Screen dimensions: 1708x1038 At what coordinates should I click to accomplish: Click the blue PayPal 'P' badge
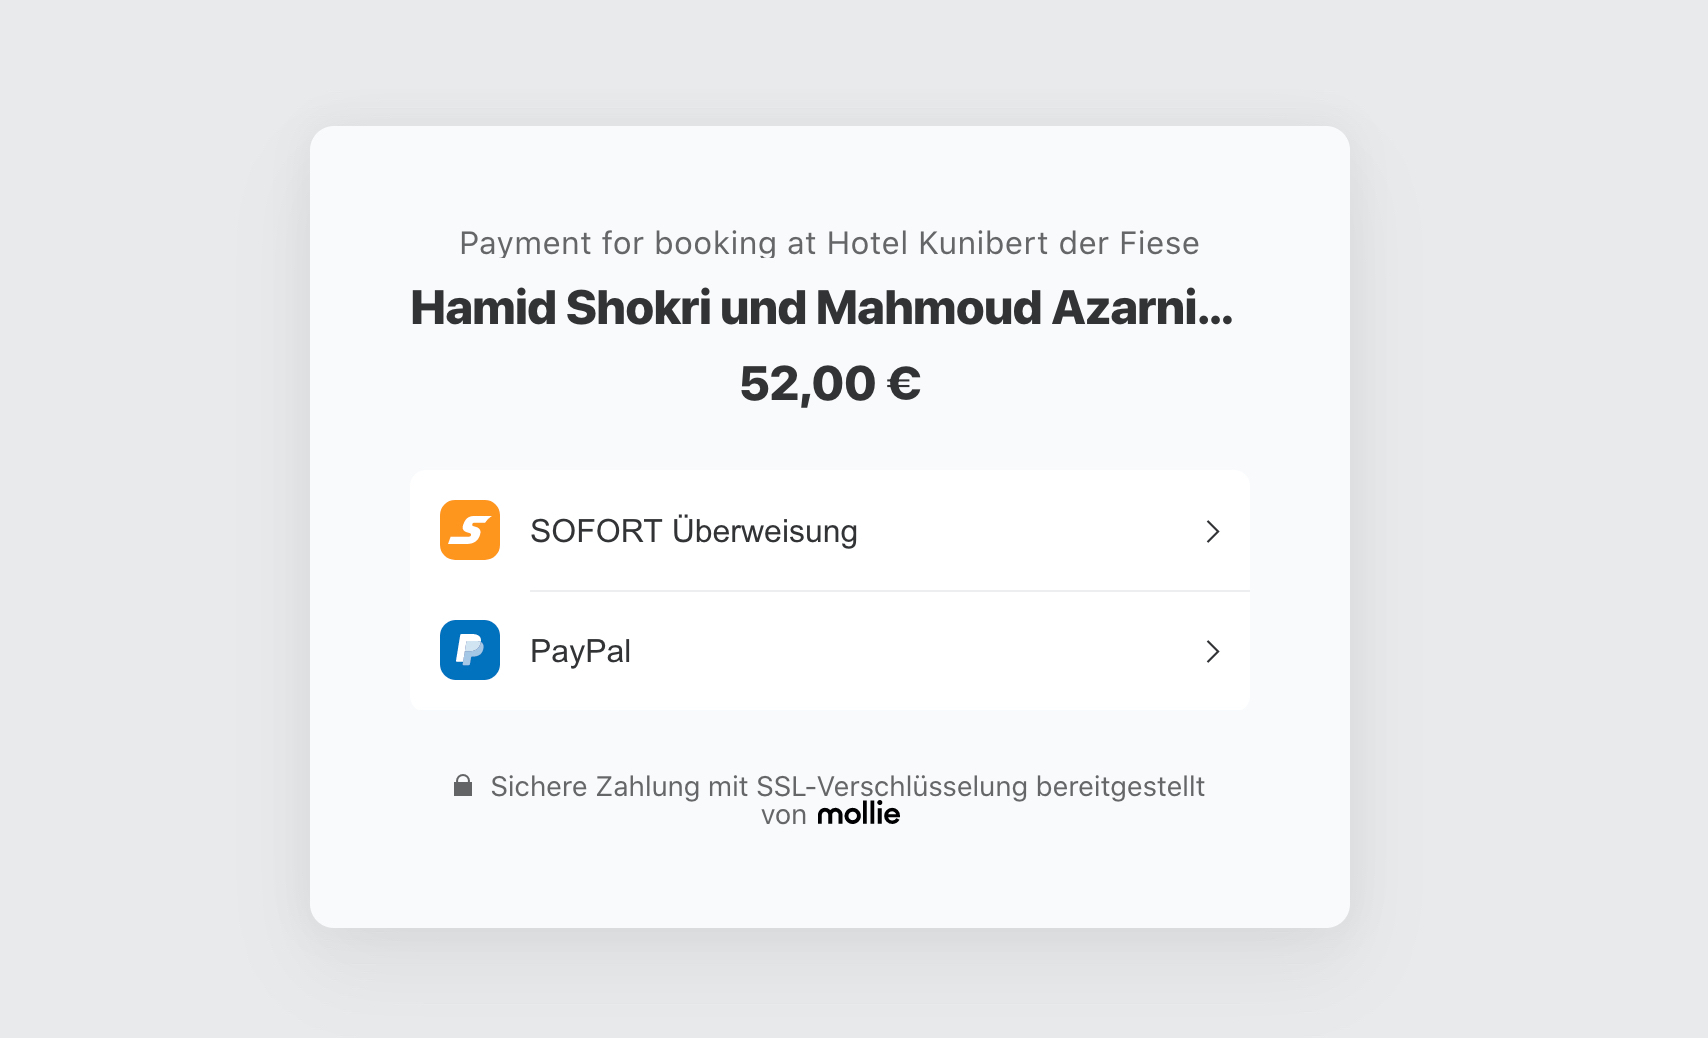[x=469, y=650]
